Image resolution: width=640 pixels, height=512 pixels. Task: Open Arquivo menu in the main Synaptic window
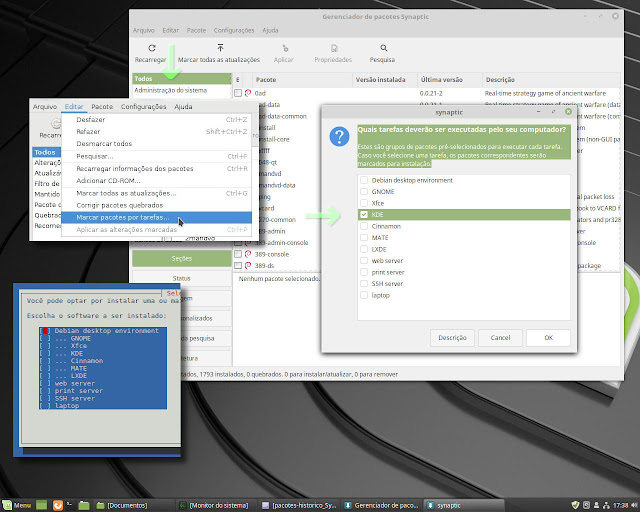pos(144,30)
